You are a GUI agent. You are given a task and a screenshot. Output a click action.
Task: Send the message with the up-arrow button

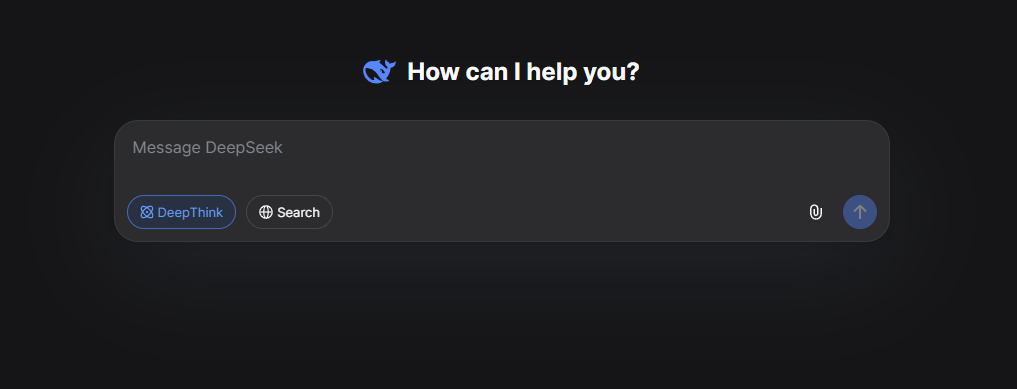(x=859, y=212)
